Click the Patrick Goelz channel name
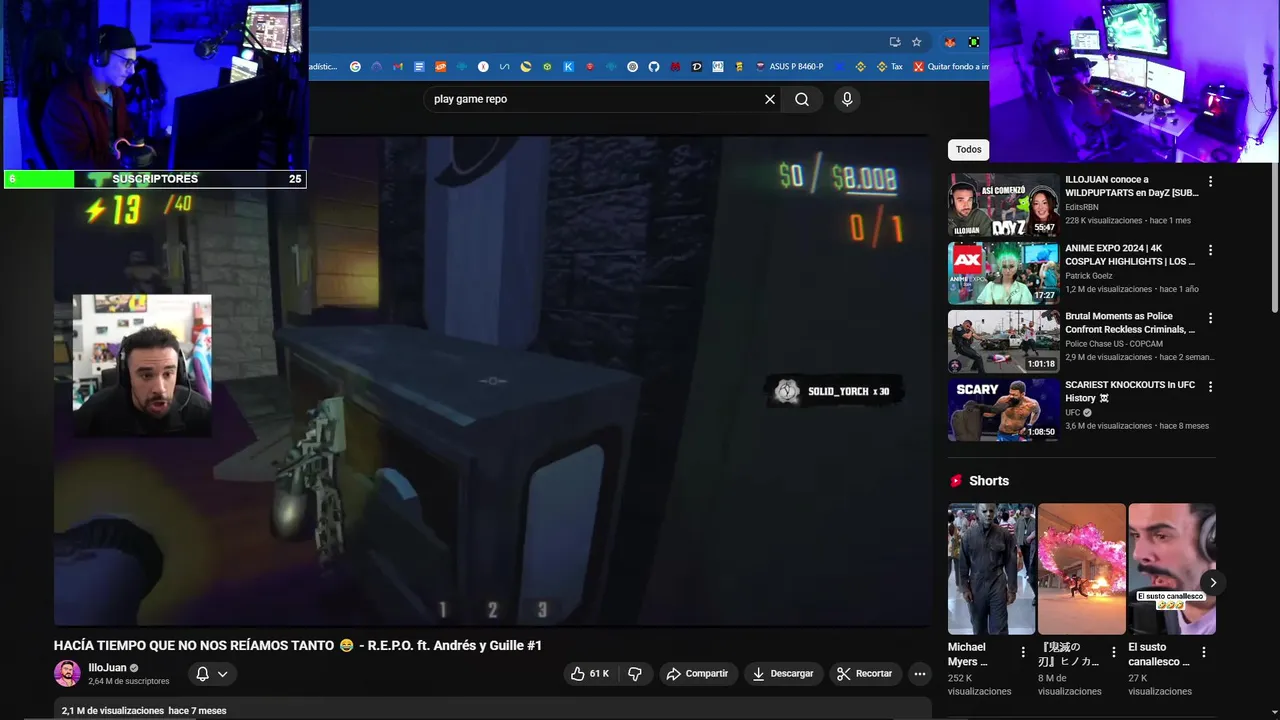 coord(1088,276)
